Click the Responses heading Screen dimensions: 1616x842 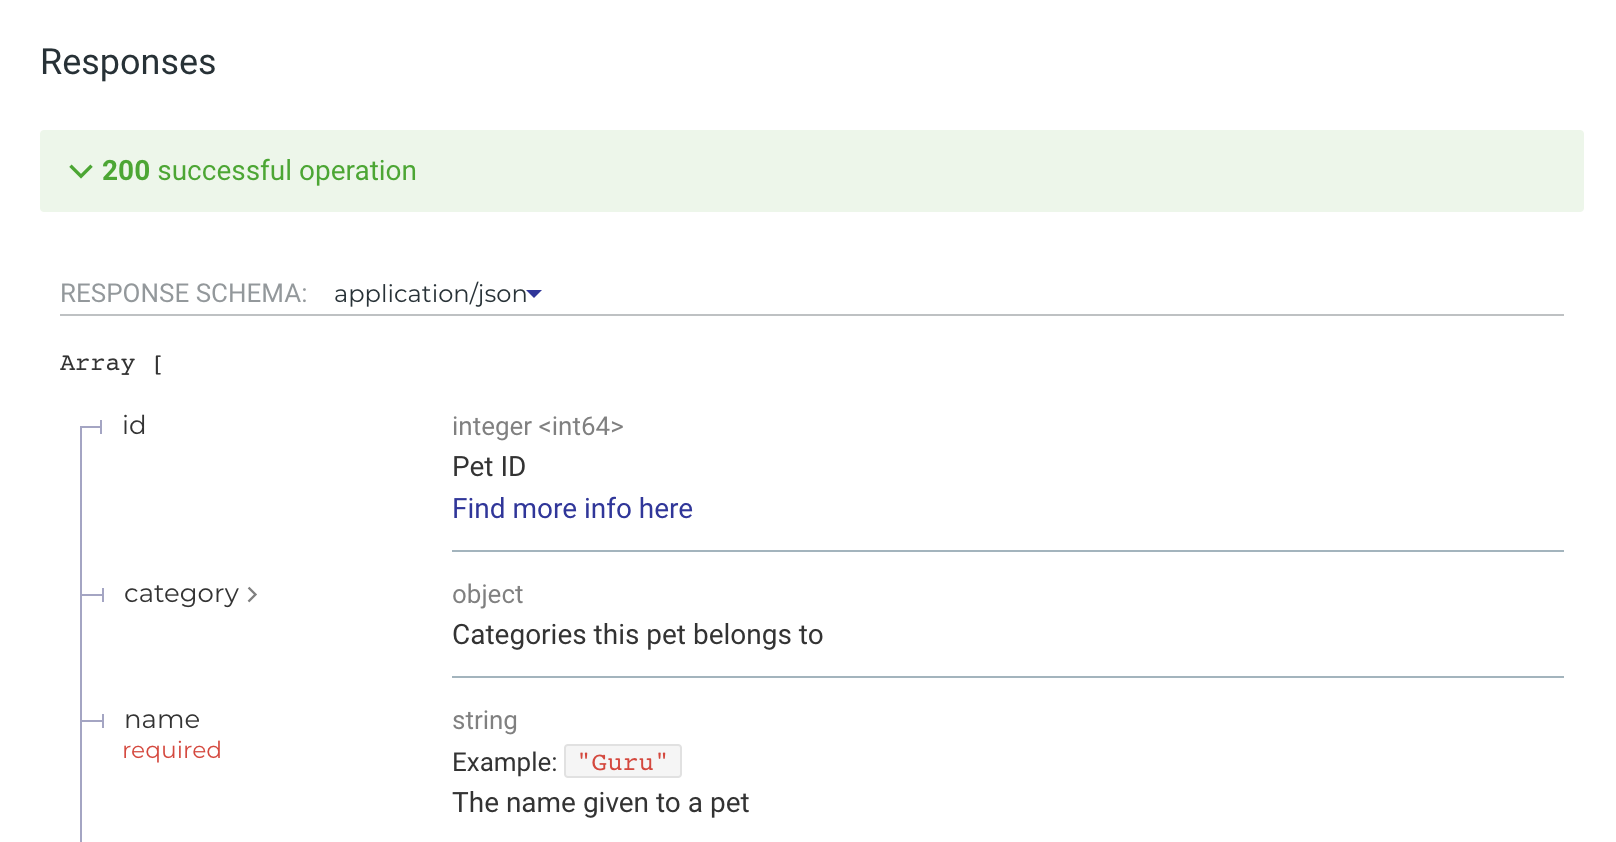(127, 62)
